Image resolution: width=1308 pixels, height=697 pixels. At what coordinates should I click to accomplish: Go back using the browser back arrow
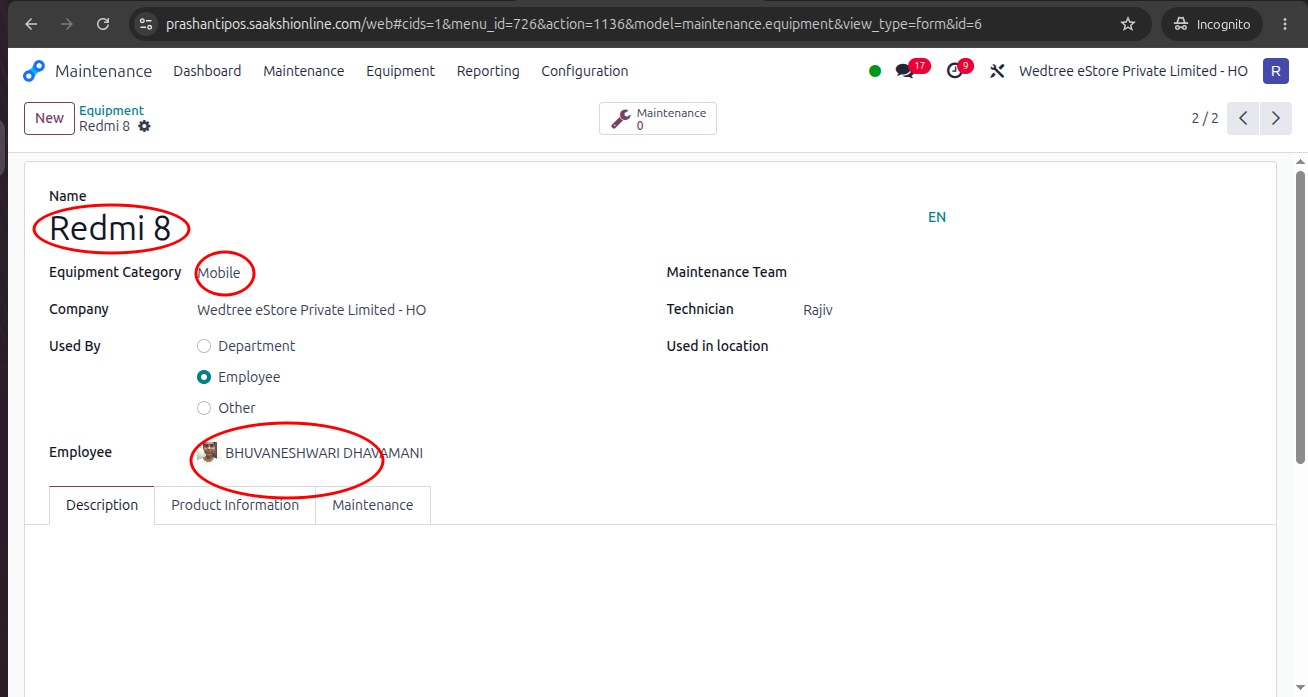(x=31, y=24)
